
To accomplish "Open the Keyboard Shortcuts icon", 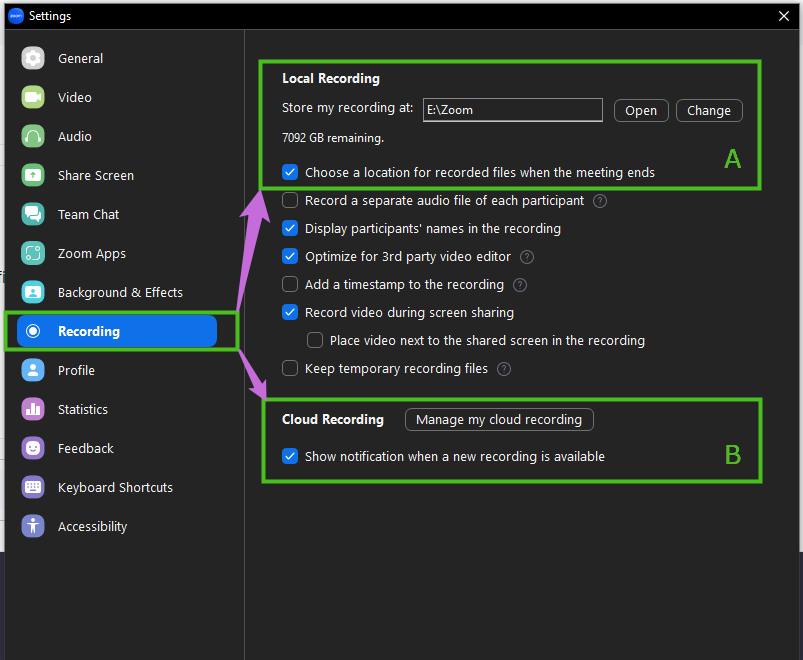I will click(33, 487).
